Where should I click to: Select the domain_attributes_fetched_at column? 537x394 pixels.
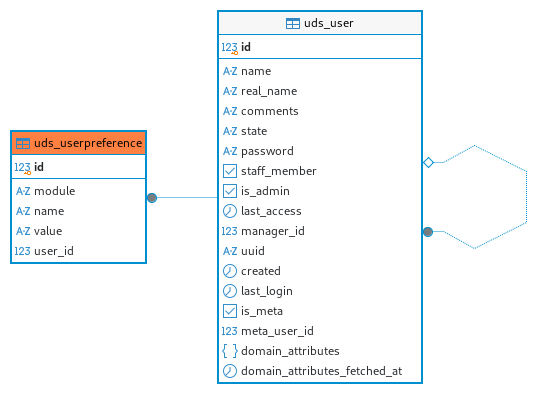tap(320, 371)
